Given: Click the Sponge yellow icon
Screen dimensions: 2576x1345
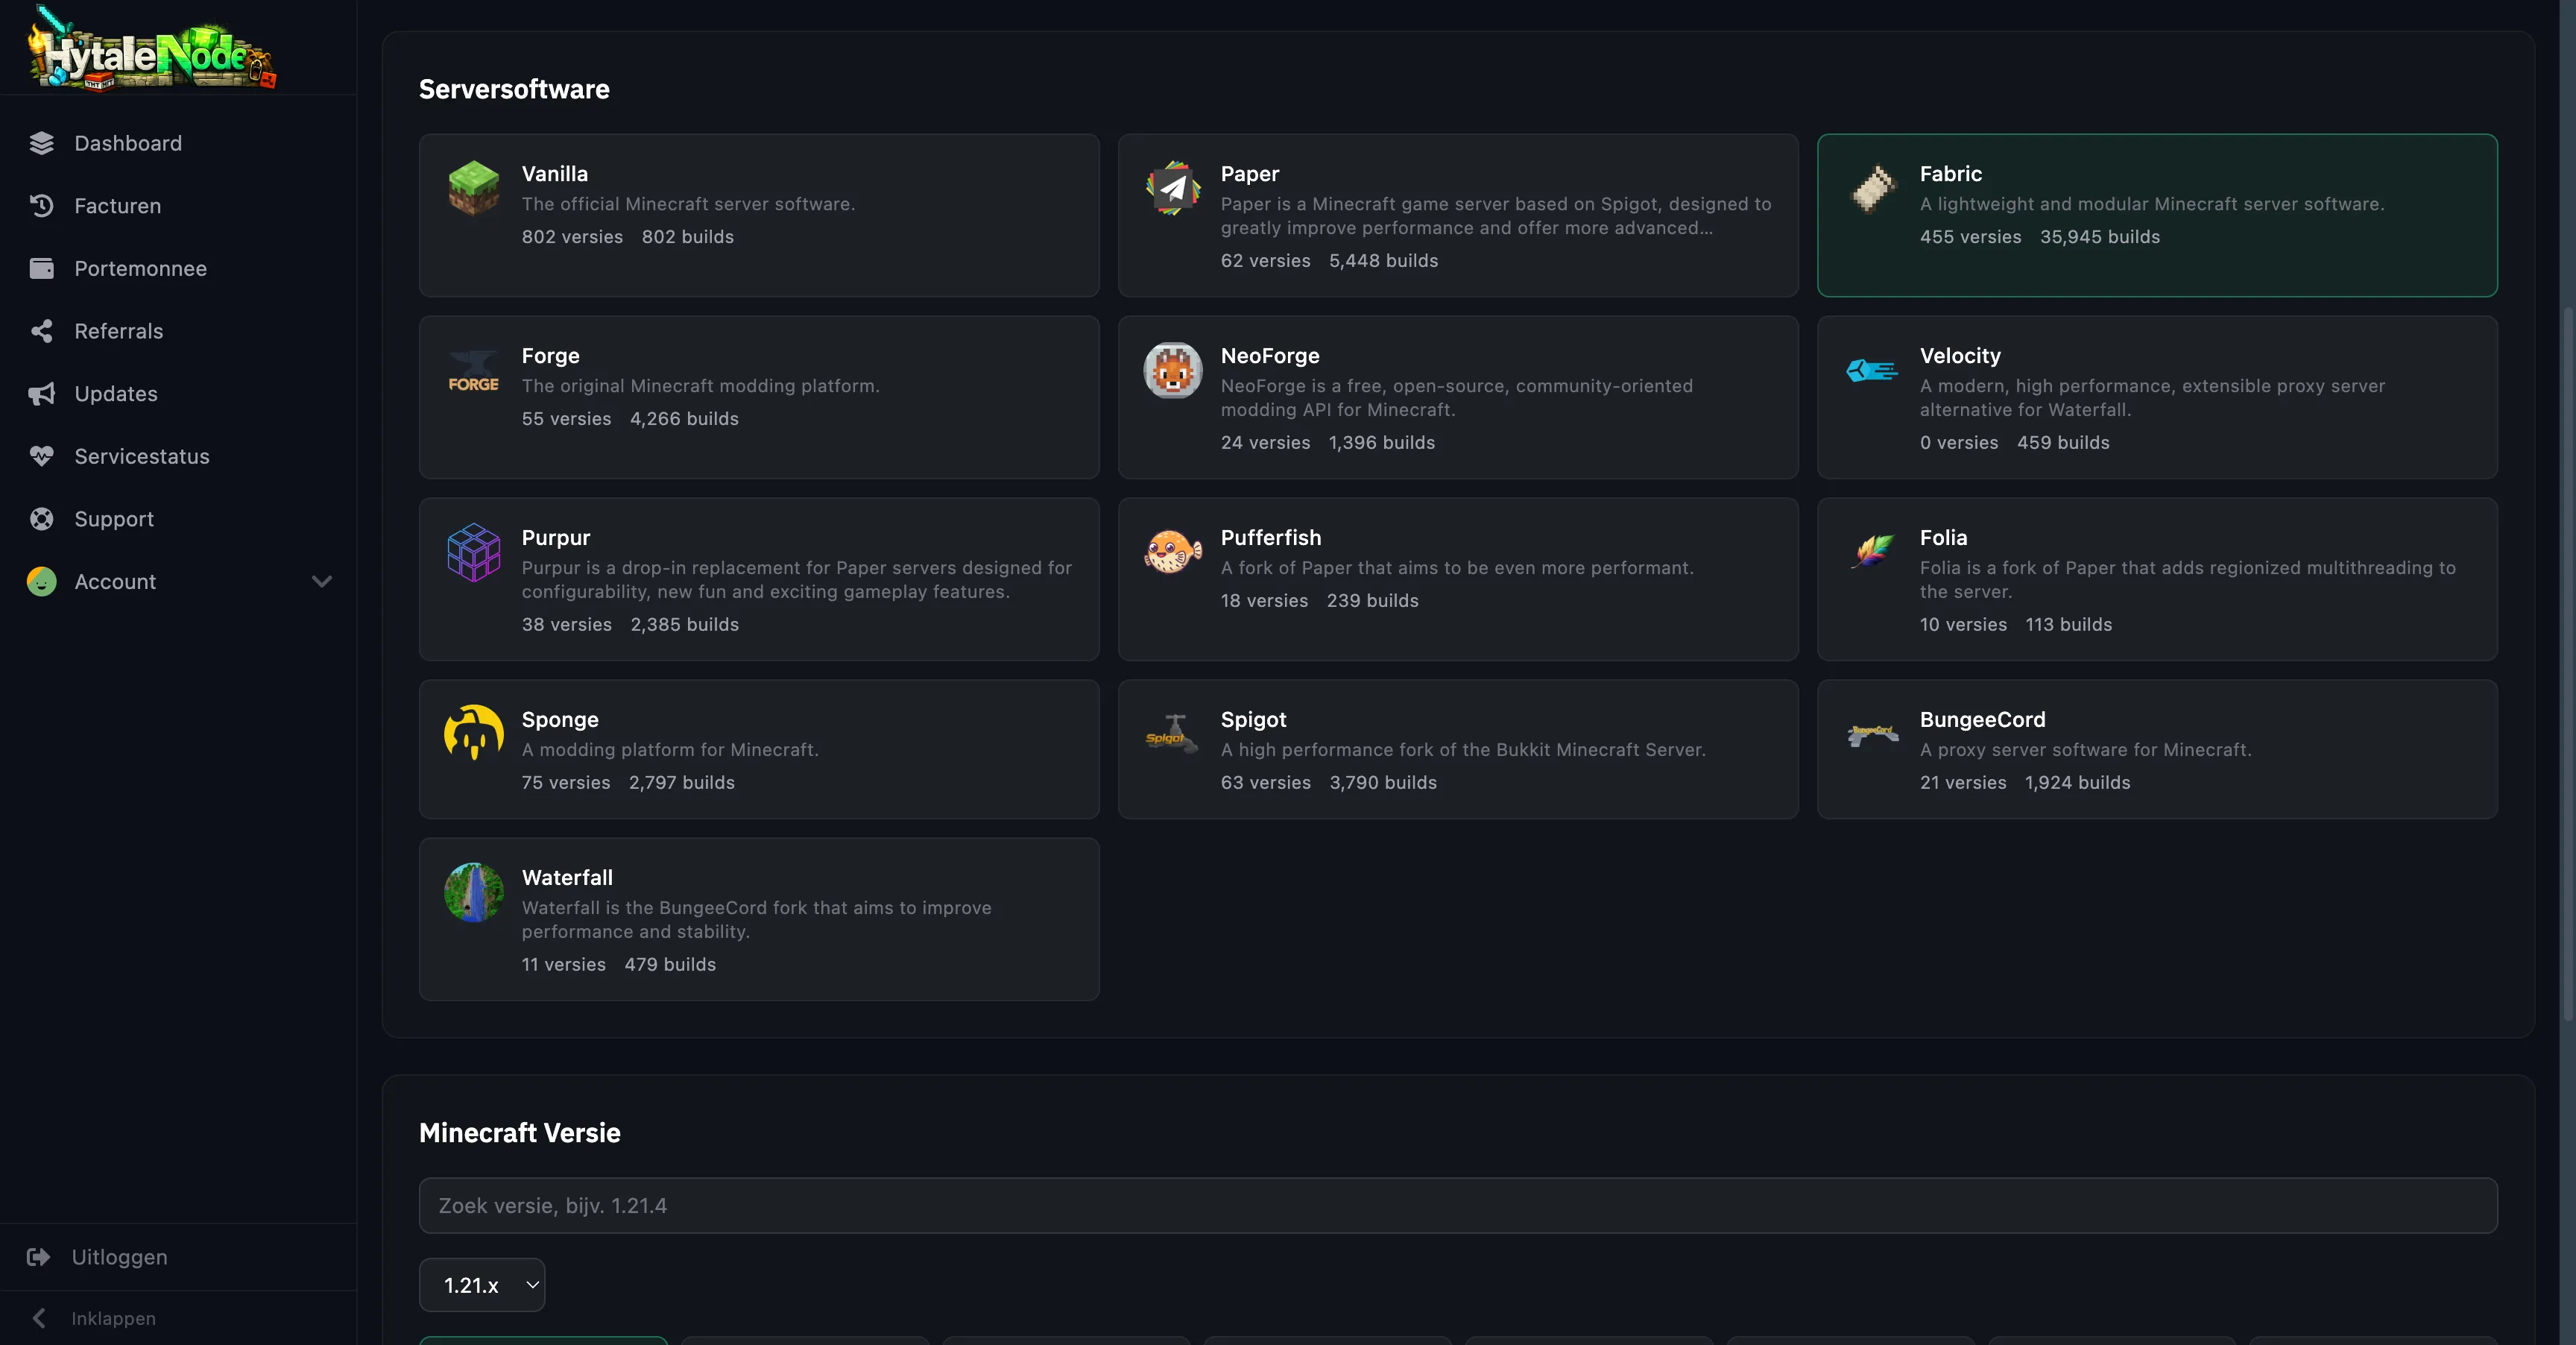Looking at the screenshot, I should (473, 733).
